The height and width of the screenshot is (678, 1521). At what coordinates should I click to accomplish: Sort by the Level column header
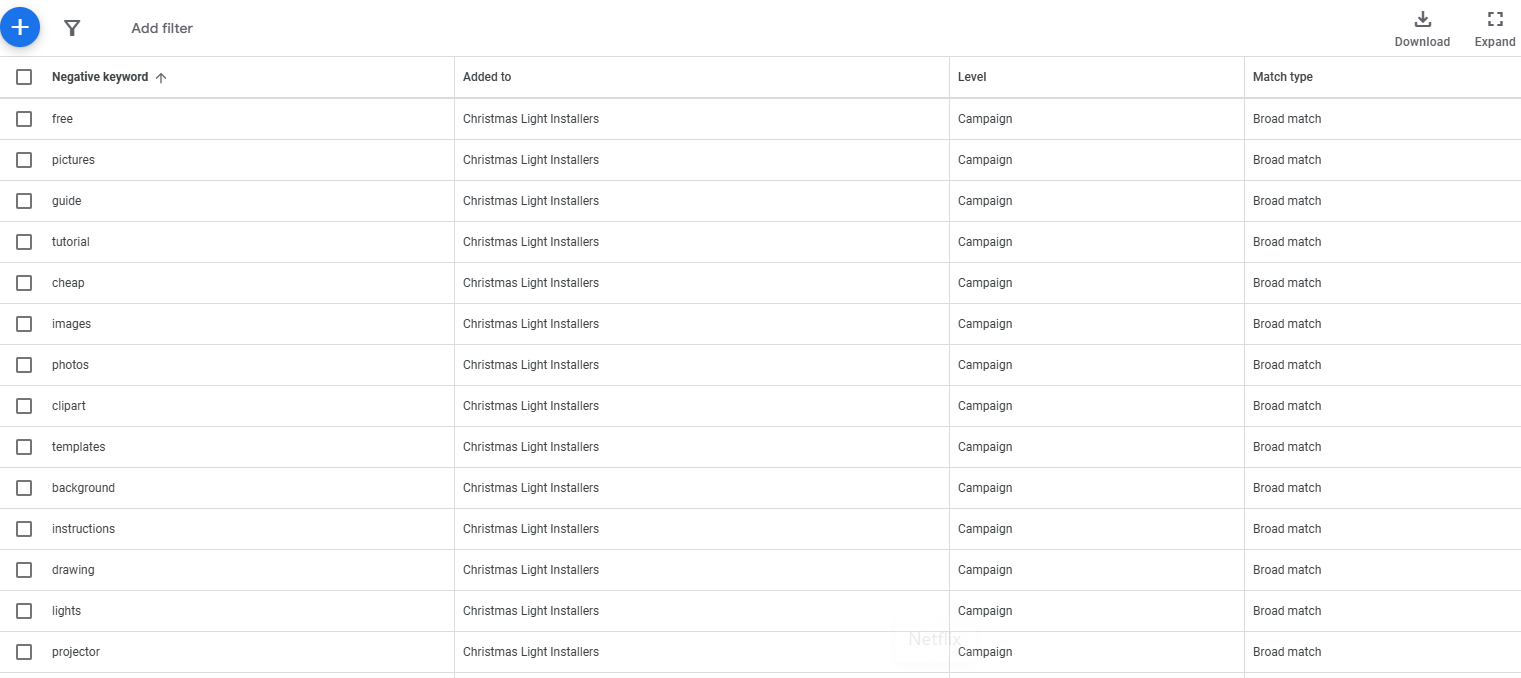pos(972,77)
